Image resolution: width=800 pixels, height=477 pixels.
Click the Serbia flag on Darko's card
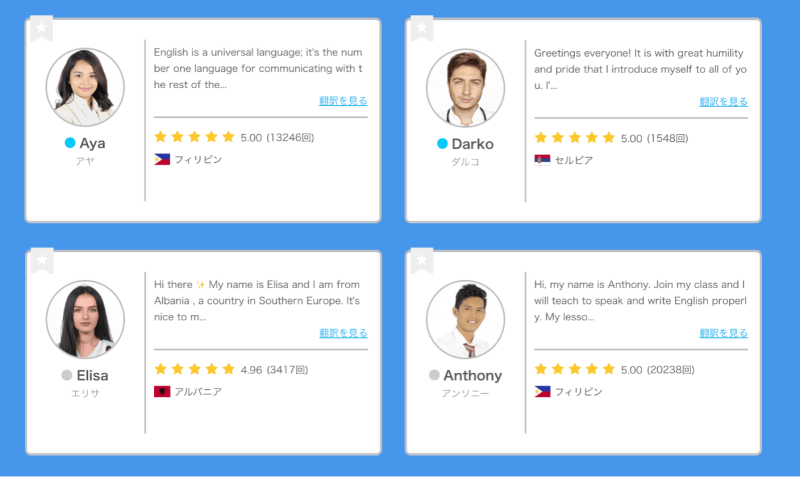542,159
